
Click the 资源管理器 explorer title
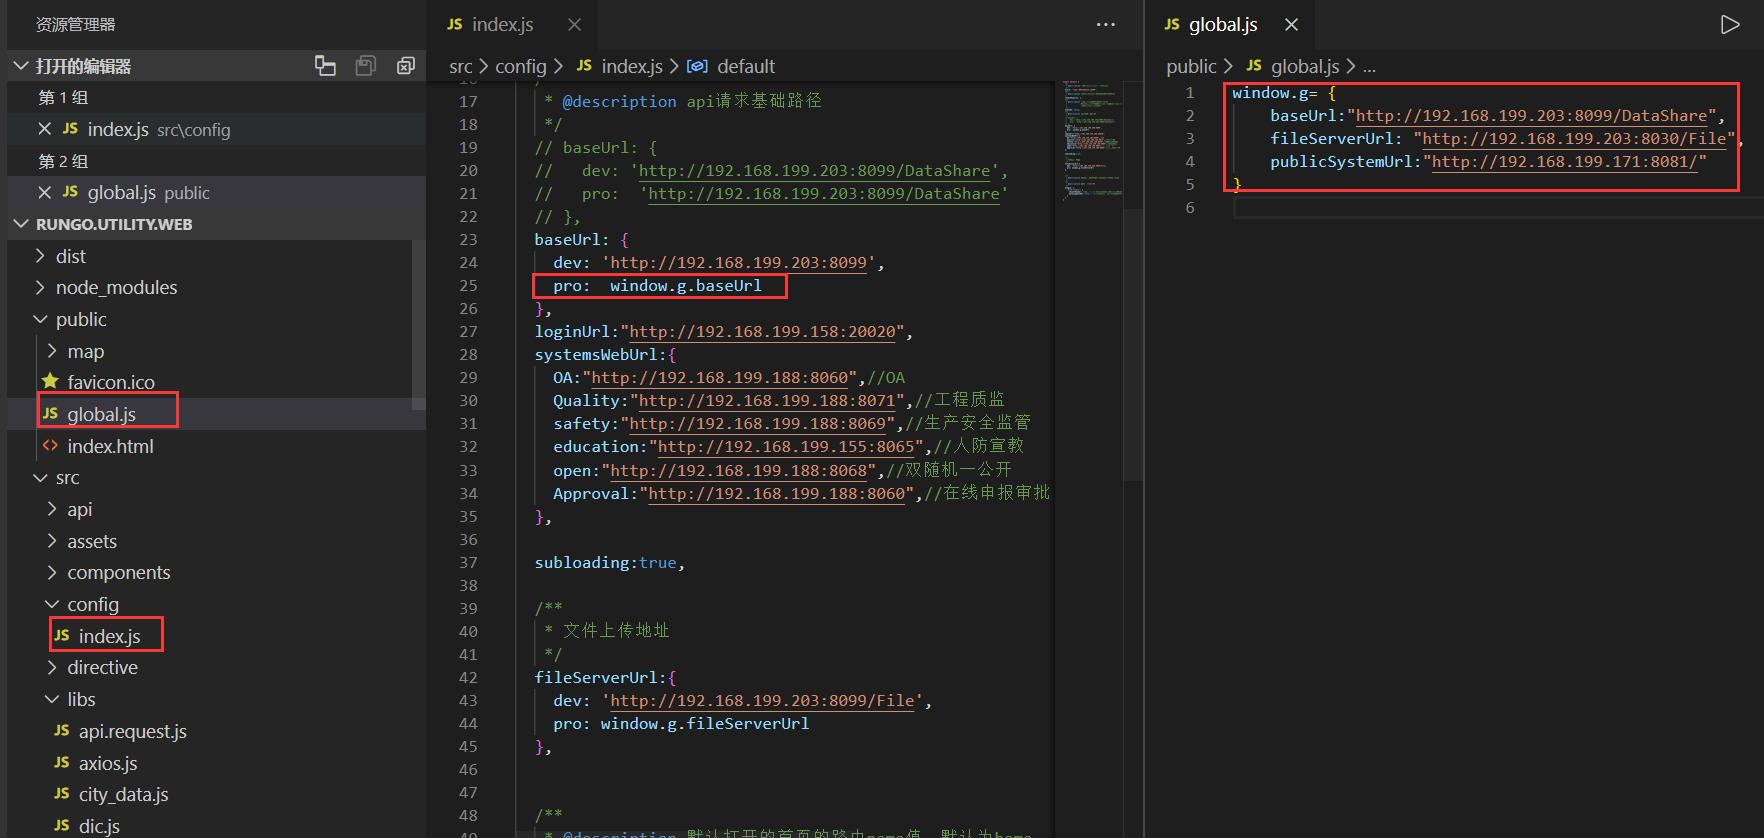(76, 25)
